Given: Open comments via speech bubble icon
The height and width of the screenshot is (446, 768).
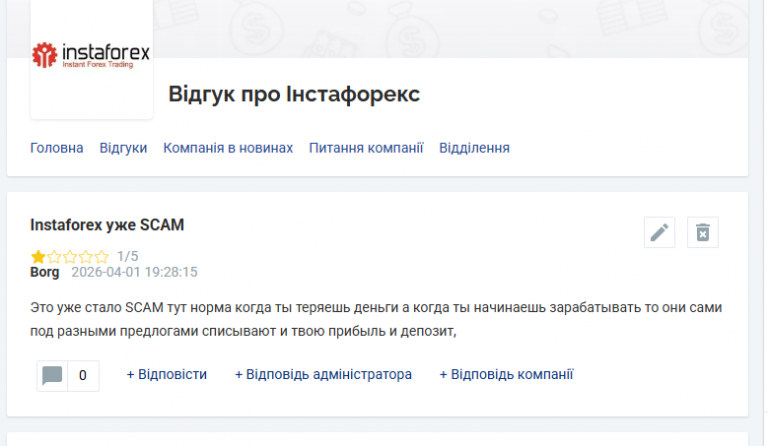Looking at the screenshot, I should [x=52, y=376].
